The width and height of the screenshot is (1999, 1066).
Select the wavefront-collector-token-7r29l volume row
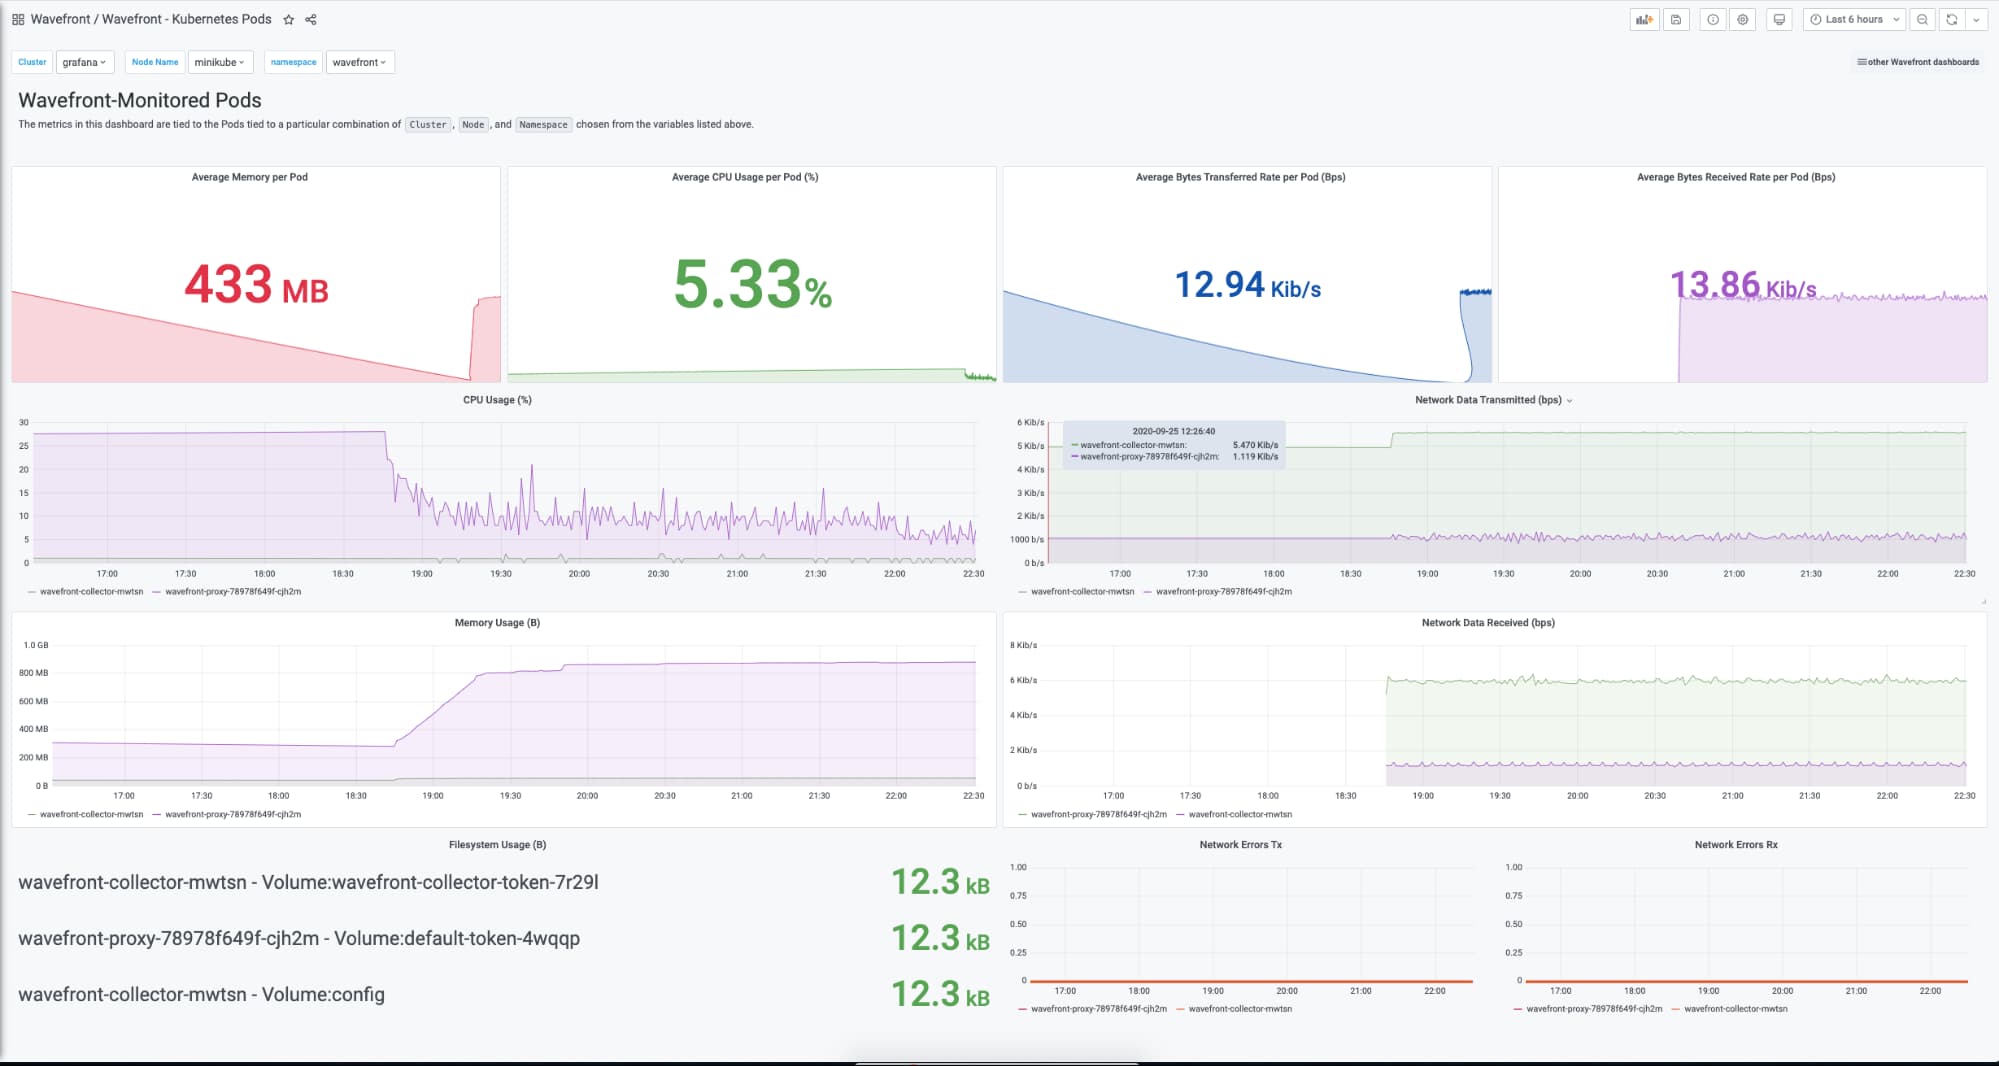coord(504,882)
